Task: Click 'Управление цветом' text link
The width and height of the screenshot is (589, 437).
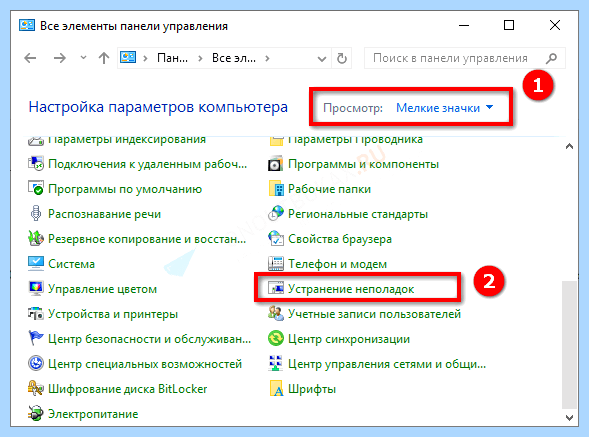Action: [103, 289]
